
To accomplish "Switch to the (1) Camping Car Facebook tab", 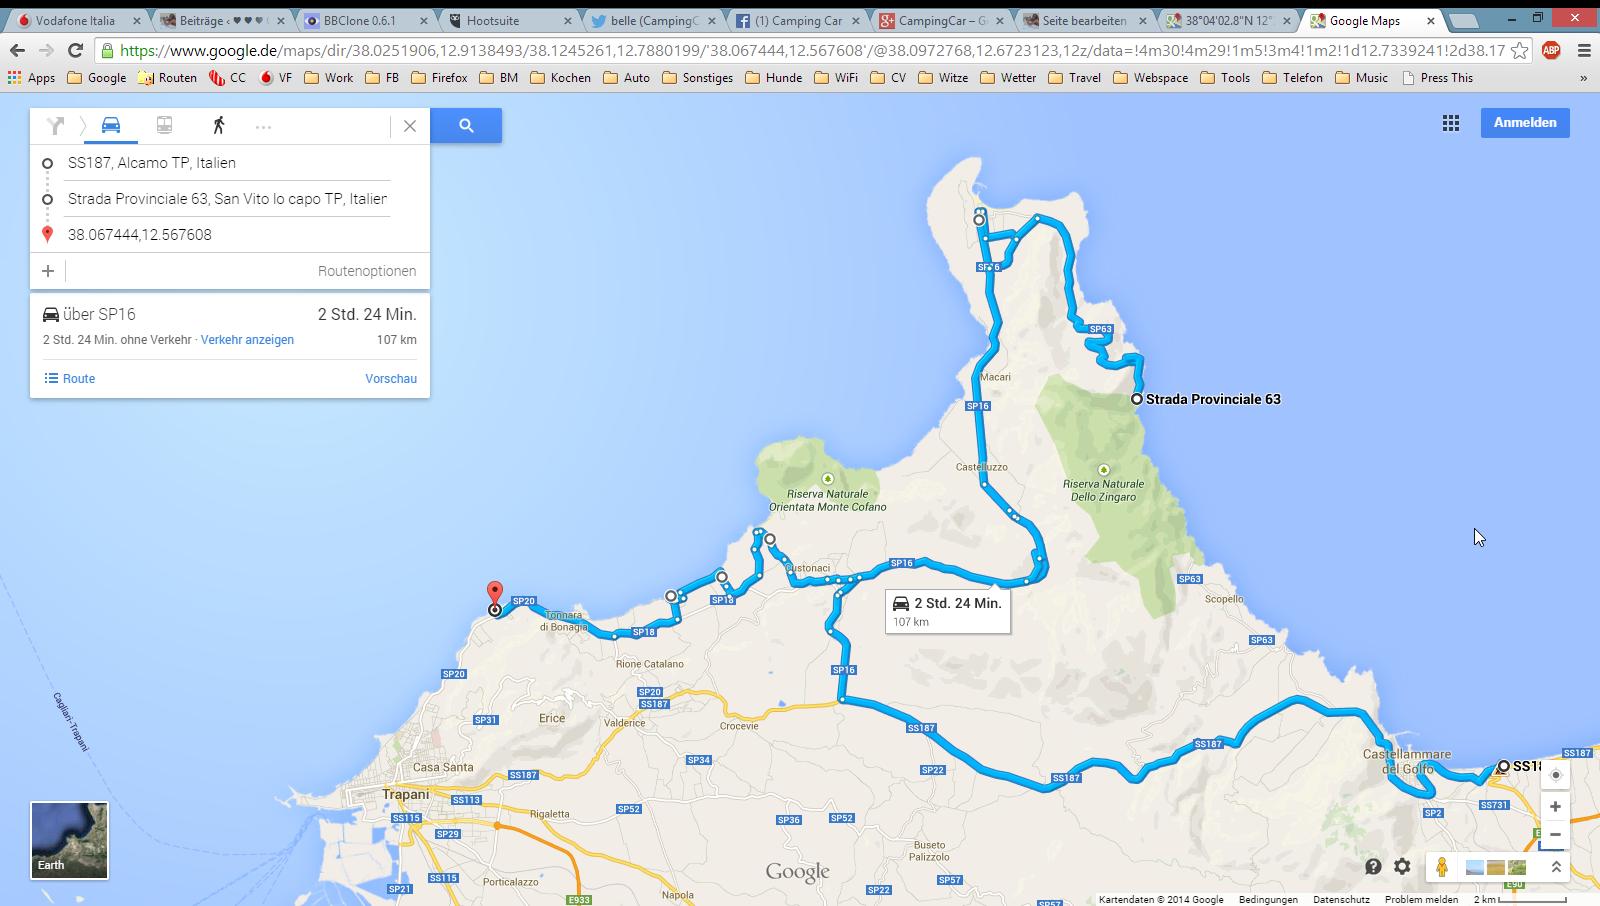I will click(x=798, y=20).
